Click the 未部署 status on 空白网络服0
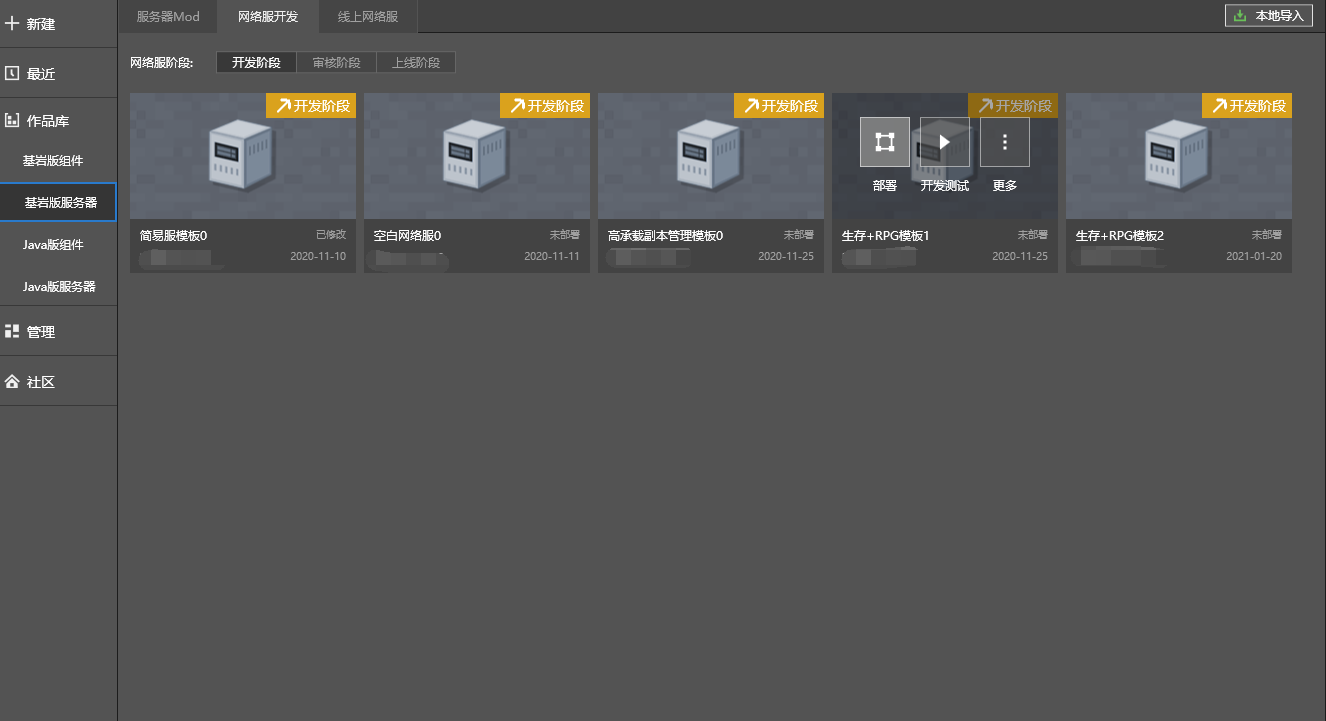 (x=565, y=235)
